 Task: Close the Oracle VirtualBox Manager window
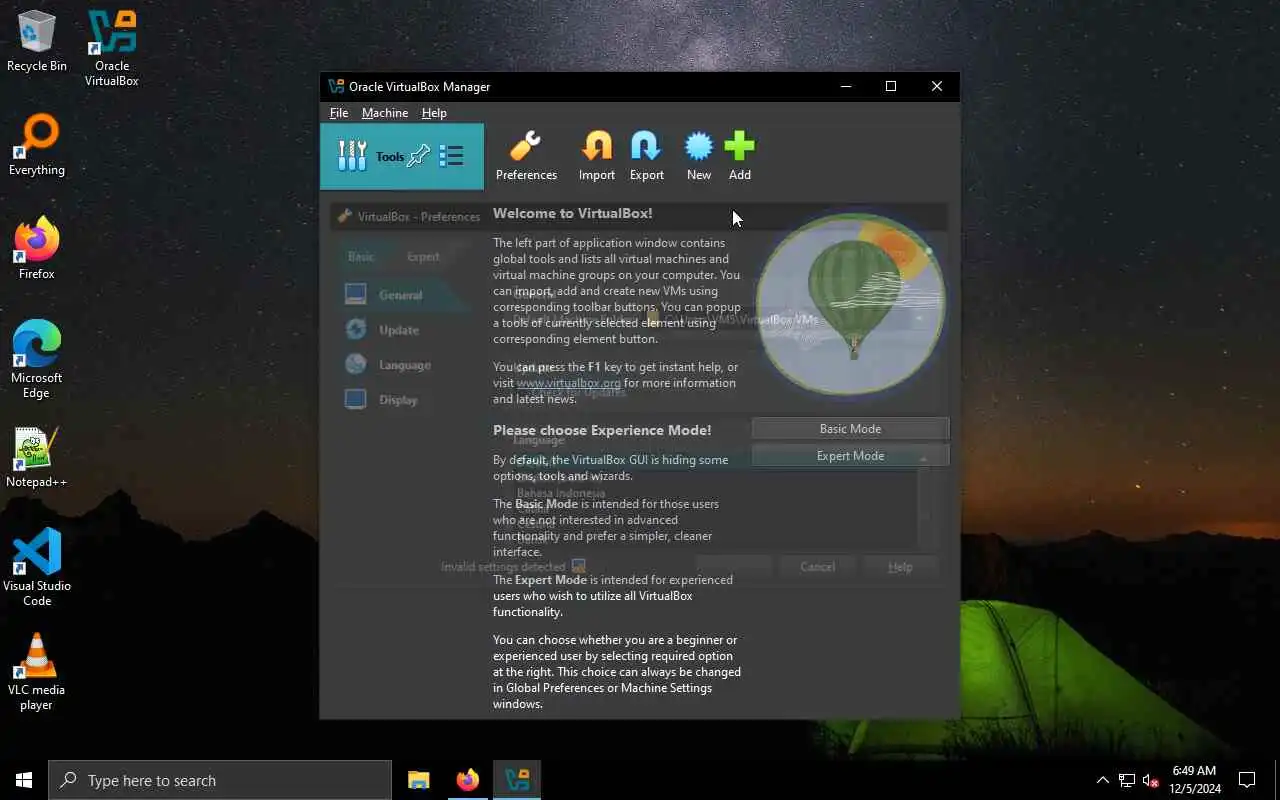point(937,86)
